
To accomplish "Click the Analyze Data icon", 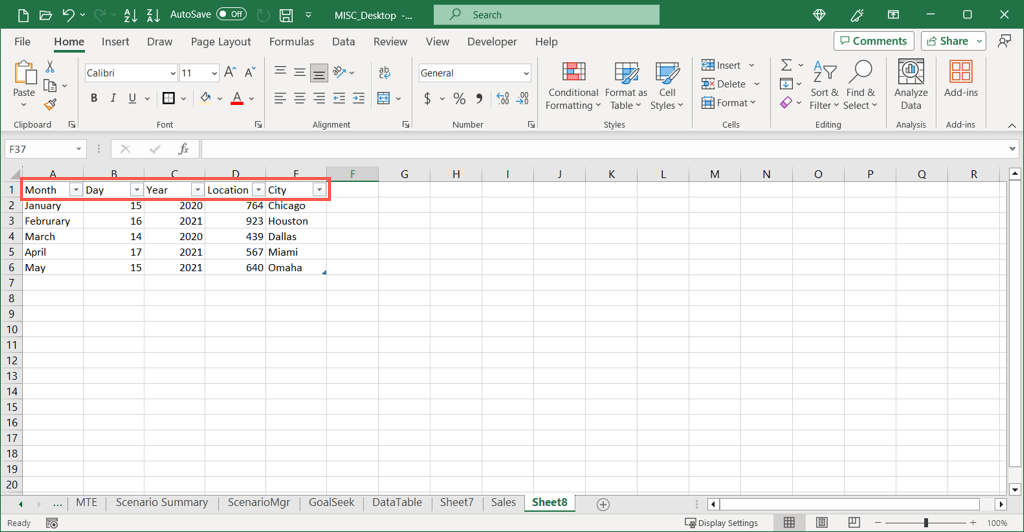I will [x=910, y=75].
